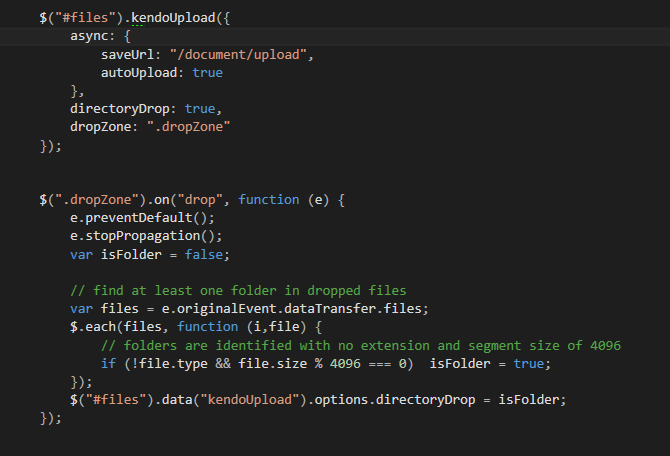Image resolution: width=670 pixels, height=456 pixels.
Task: Click !file.type in the condition
Action: tap(169, 364)
